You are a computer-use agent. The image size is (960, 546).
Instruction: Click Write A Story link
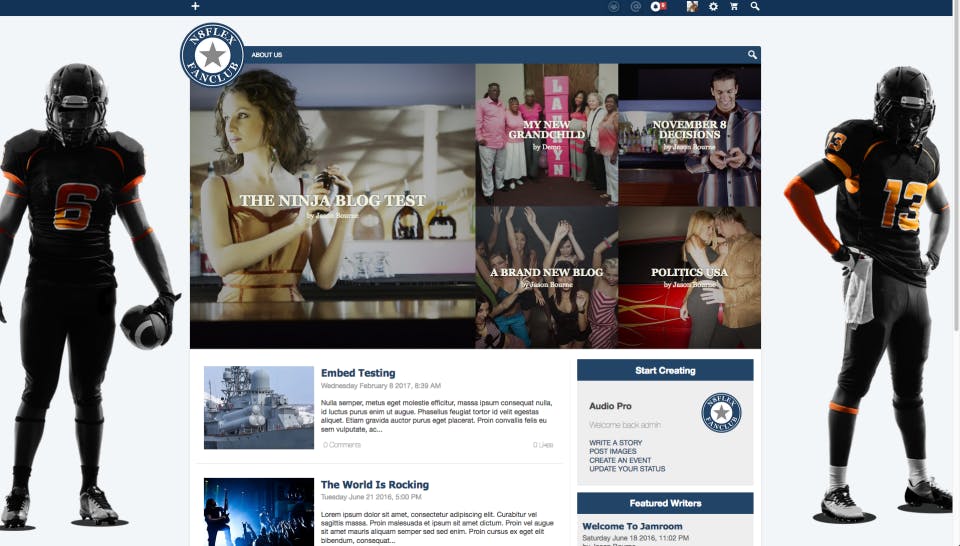click(x=615, y=443)
